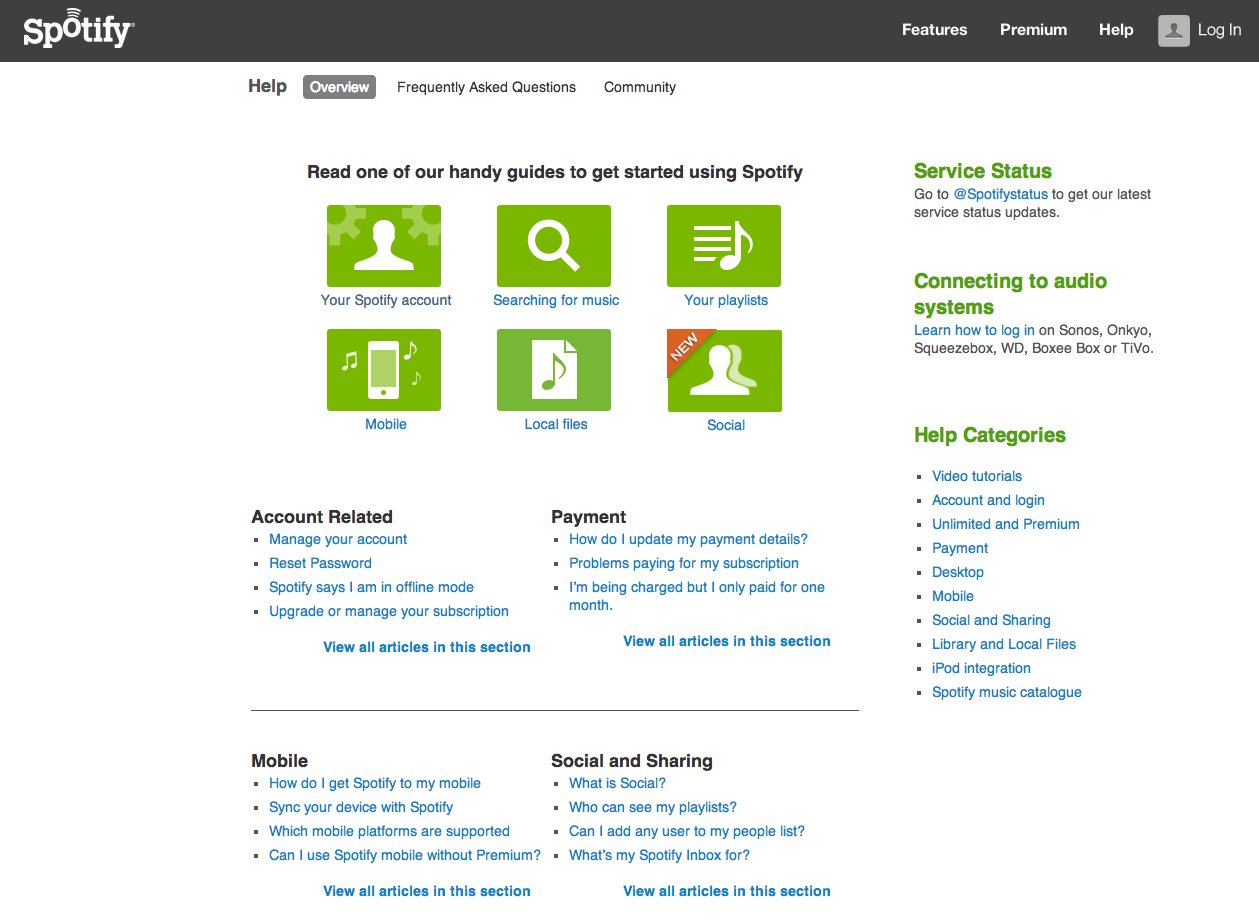Open What is Social? article
Screen dimensions: 1259x922
point(617,783)
